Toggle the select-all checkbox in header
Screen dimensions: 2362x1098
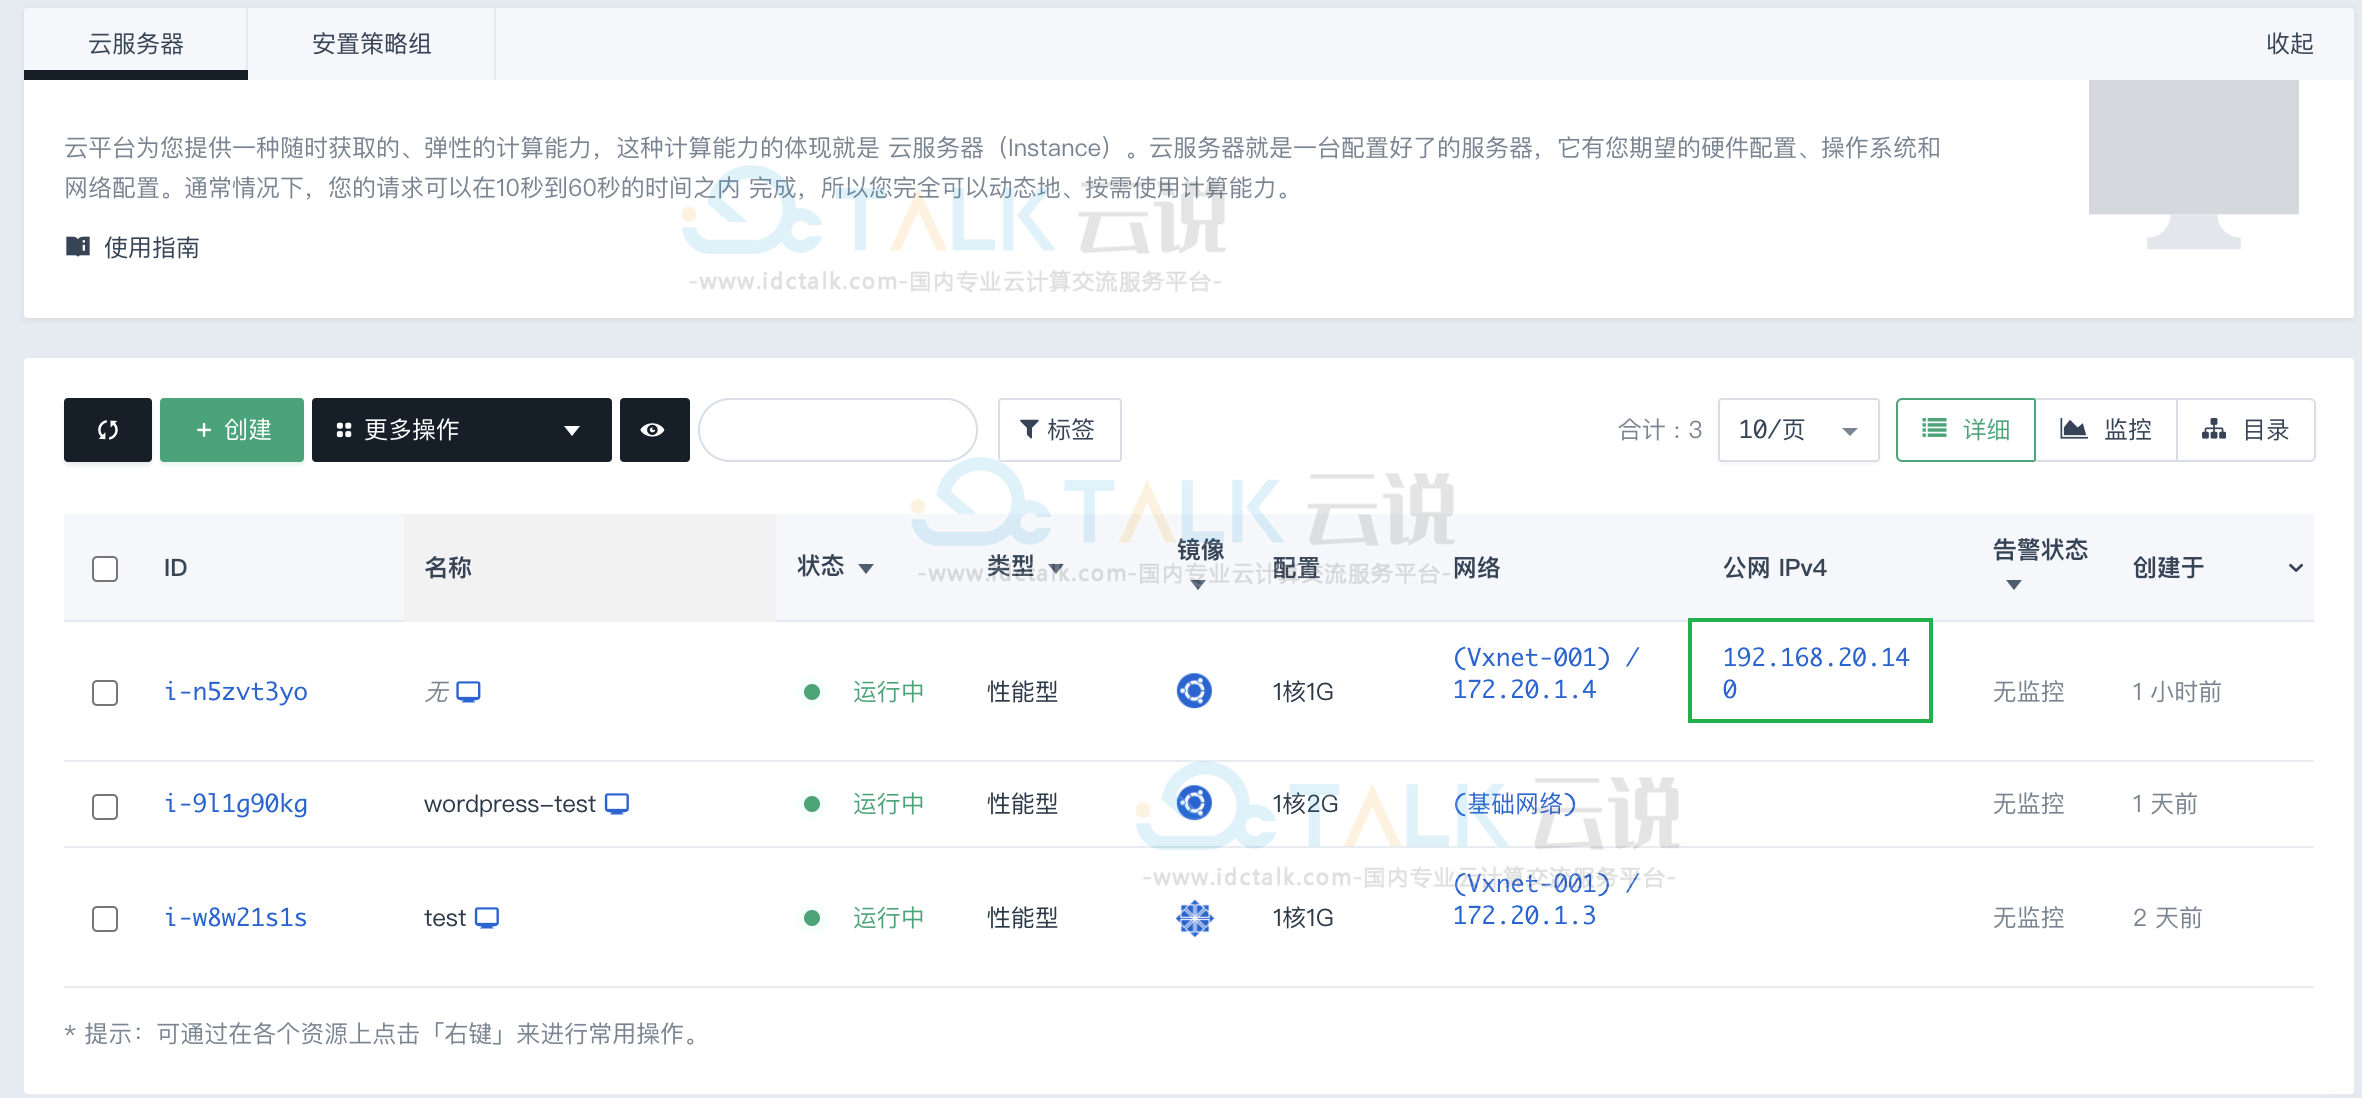pos(105,569)
